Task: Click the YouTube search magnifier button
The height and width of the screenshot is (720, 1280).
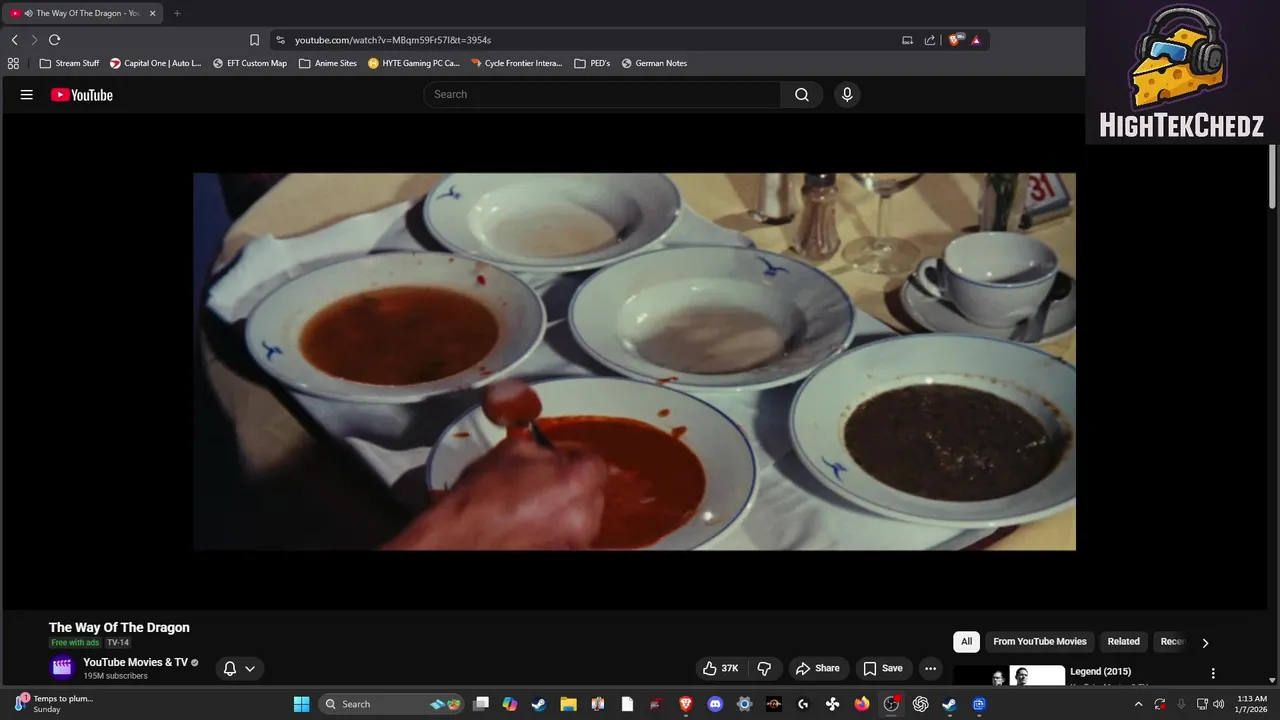Action: 802,94
